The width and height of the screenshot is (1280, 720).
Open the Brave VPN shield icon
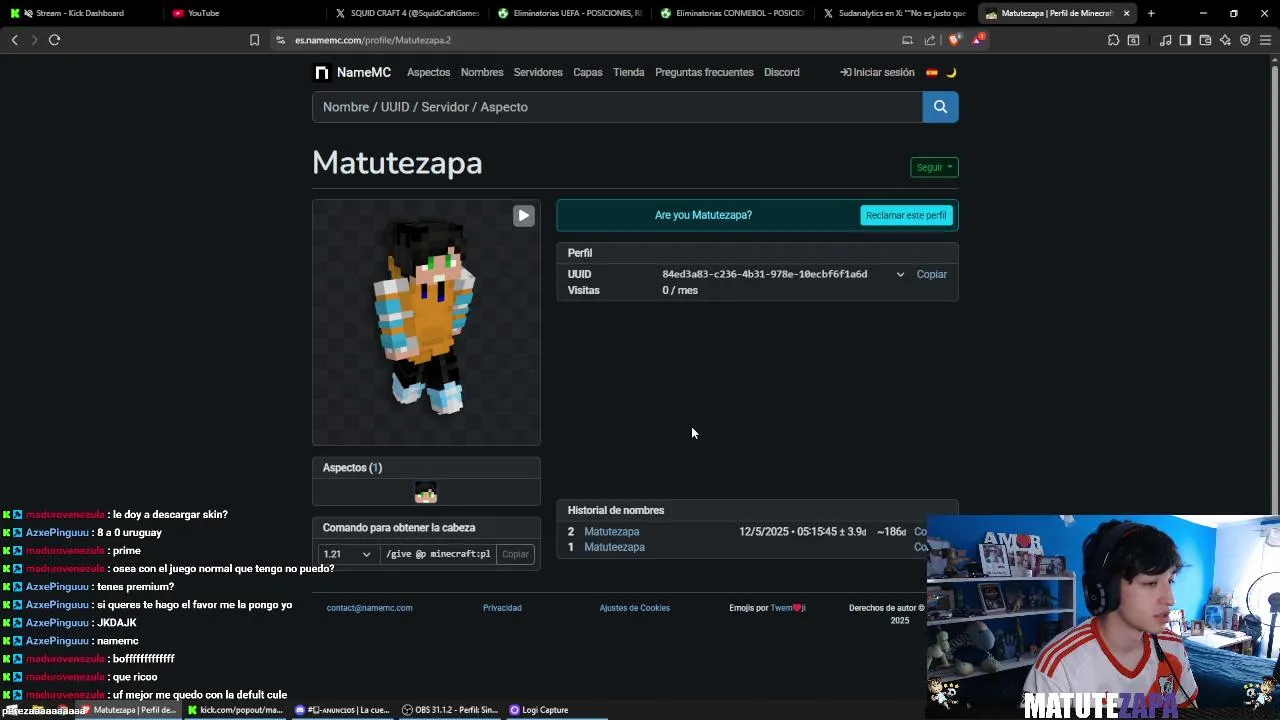(x=1245, y=40)
